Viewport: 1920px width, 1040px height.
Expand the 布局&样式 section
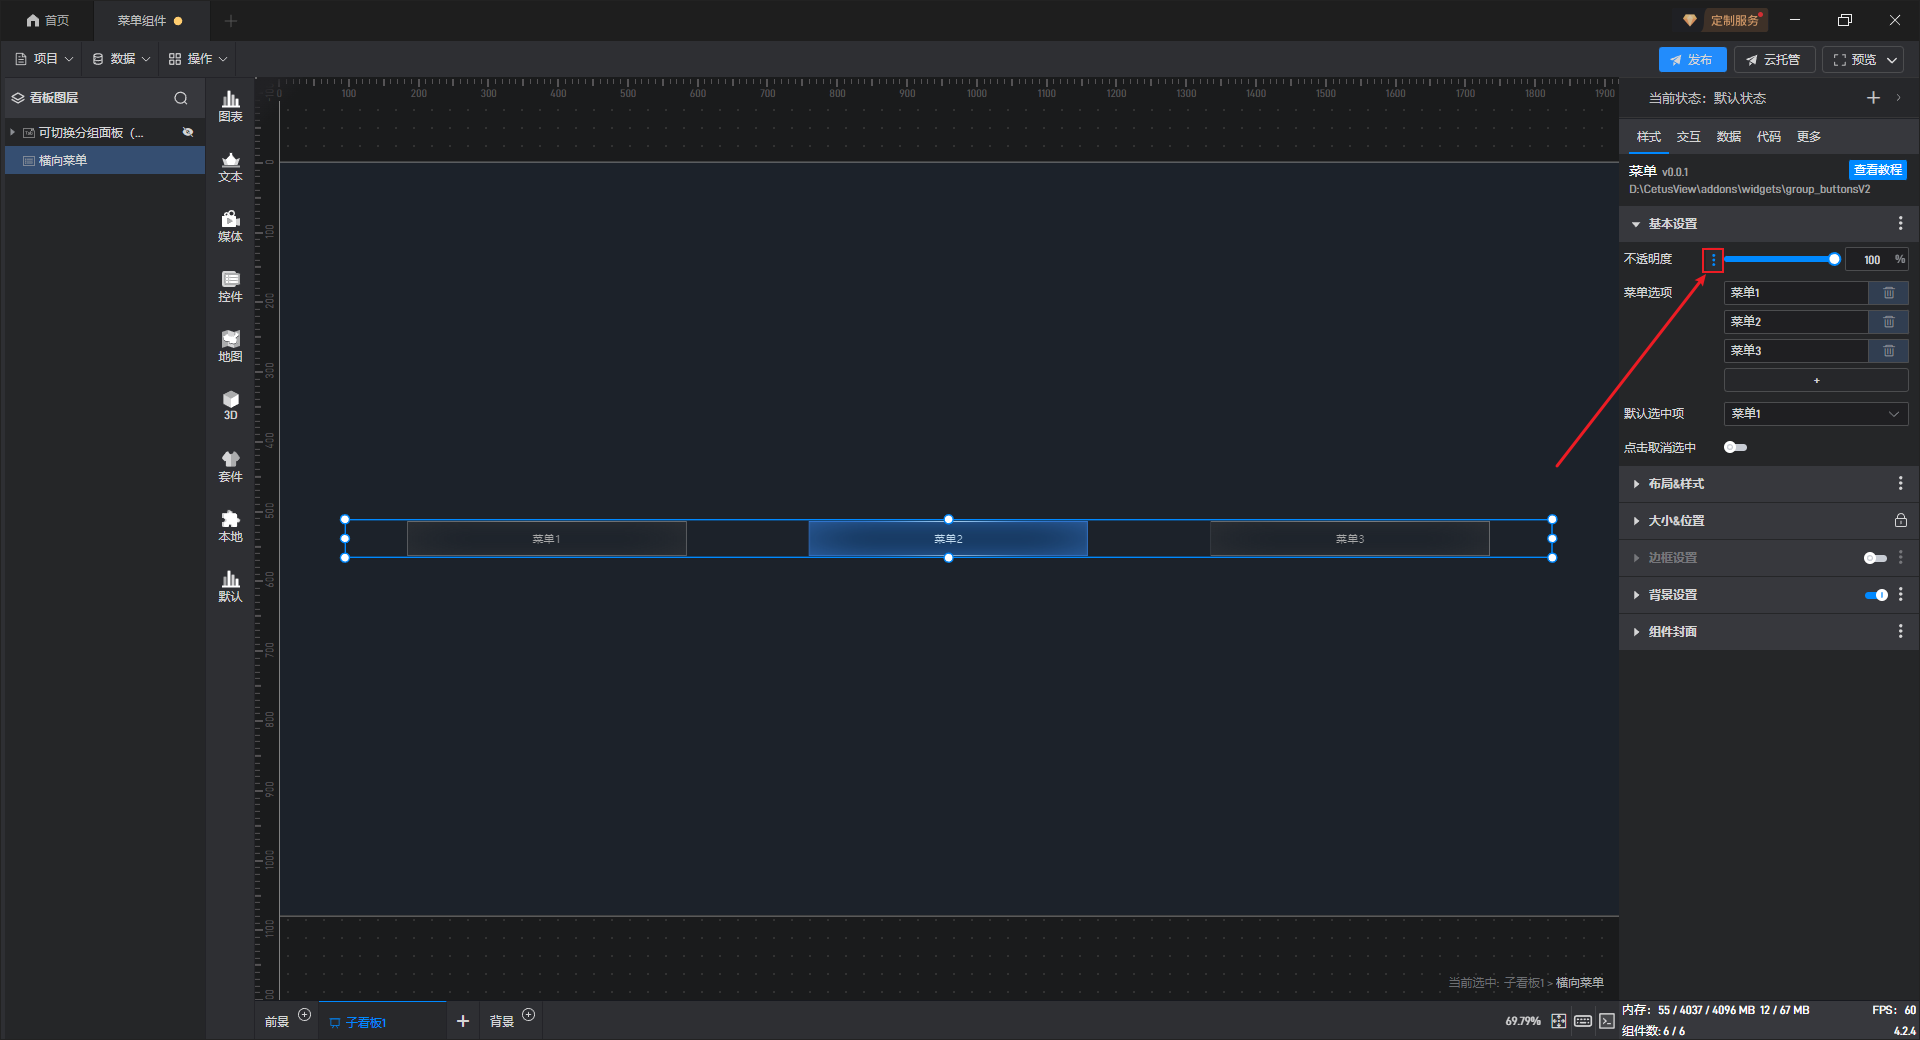tap(1636, 484)
